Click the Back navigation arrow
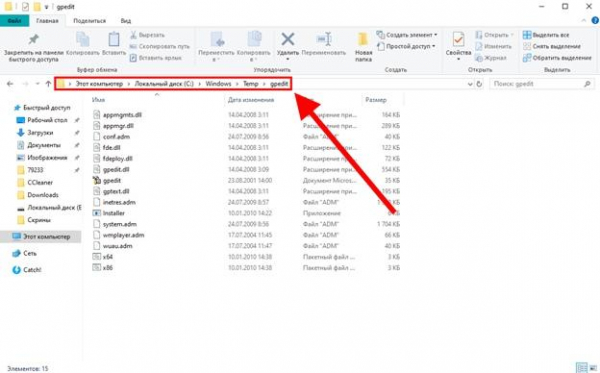This screenshot has width=600, height=373. (10, 84)
